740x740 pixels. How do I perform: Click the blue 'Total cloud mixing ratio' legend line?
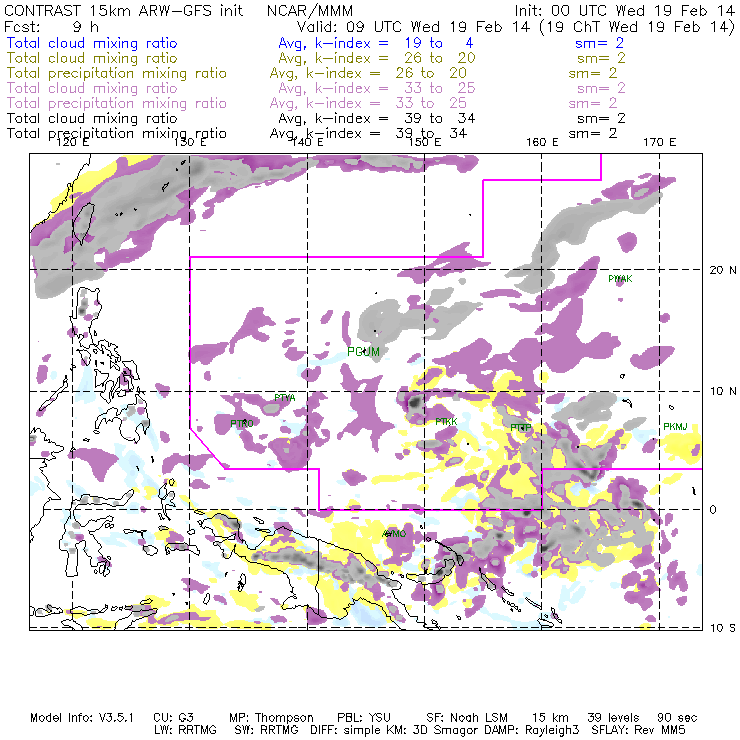tap(92, 43)
